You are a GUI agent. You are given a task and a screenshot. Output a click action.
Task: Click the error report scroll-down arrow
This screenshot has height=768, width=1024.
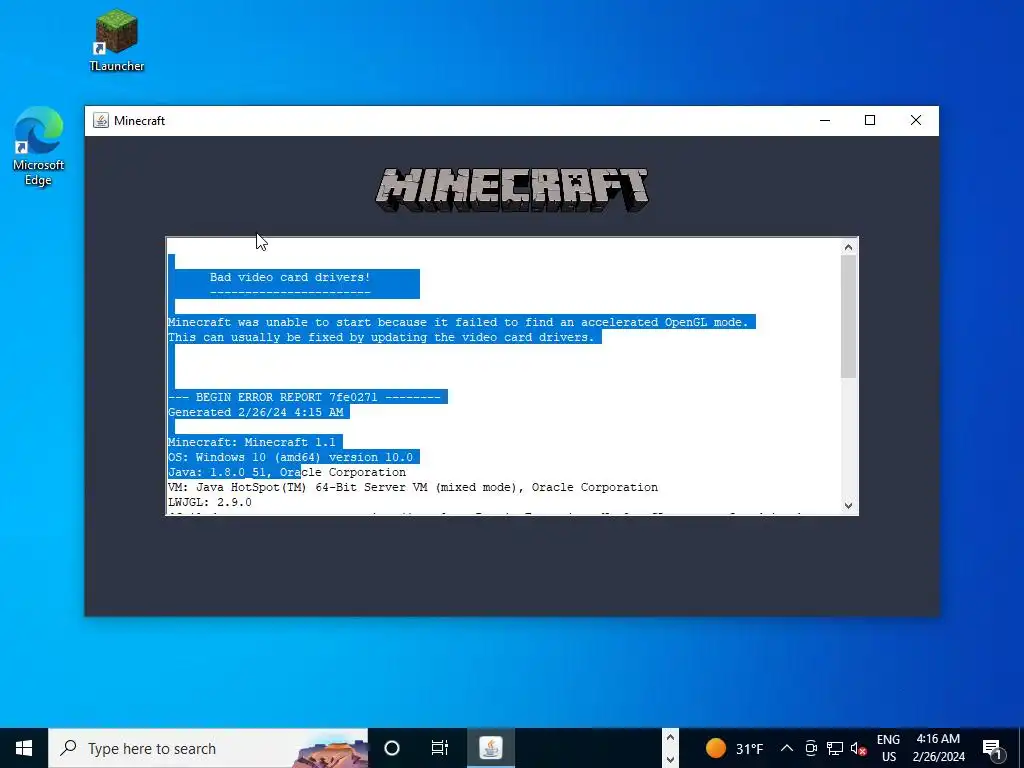(x=848, y=505)
